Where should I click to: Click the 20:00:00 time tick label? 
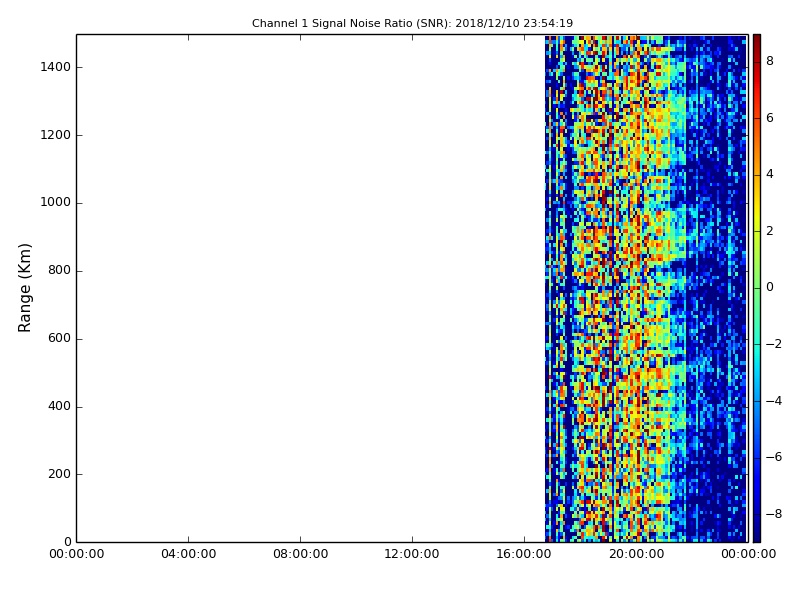[636, 554]
